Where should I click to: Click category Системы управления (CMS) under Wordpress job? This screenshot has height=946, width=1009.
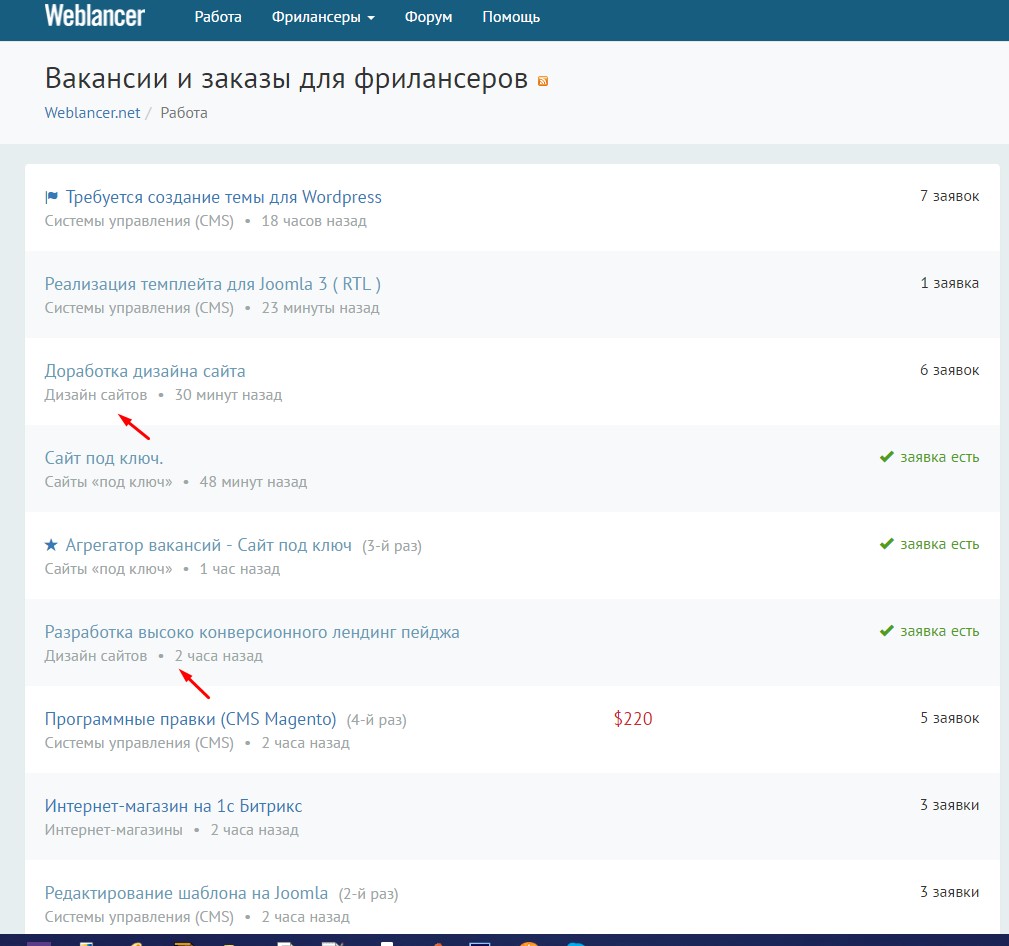[139, 221]
